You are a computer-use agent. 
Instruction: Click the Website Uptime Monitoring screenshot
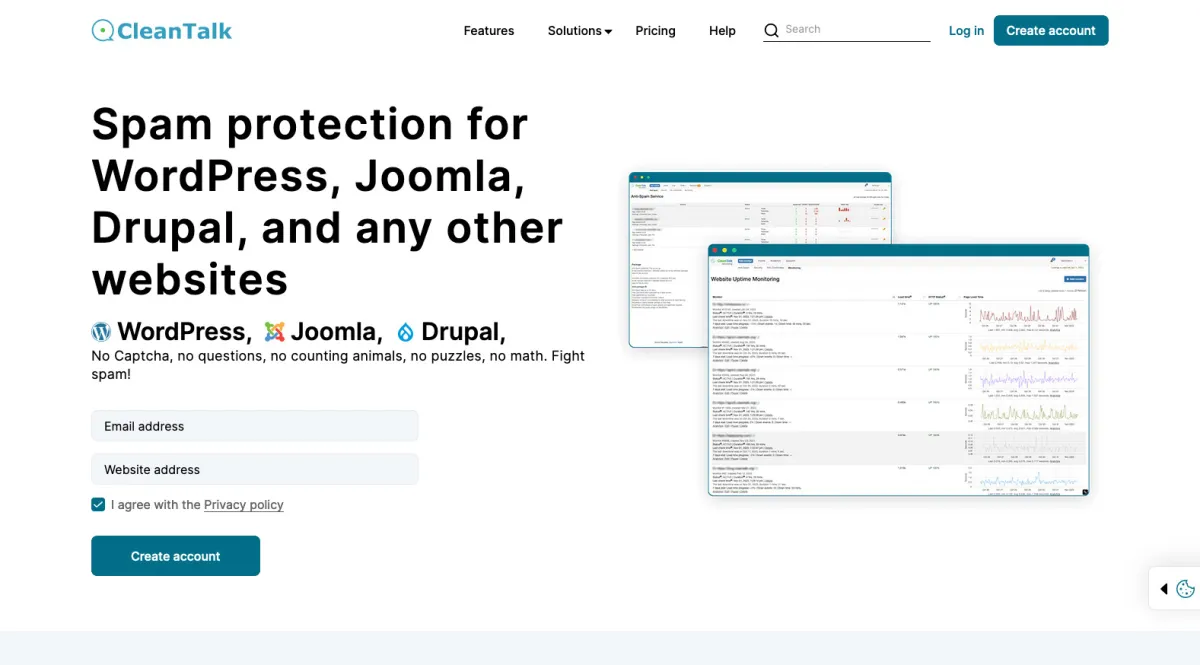[x=898, y=371]
